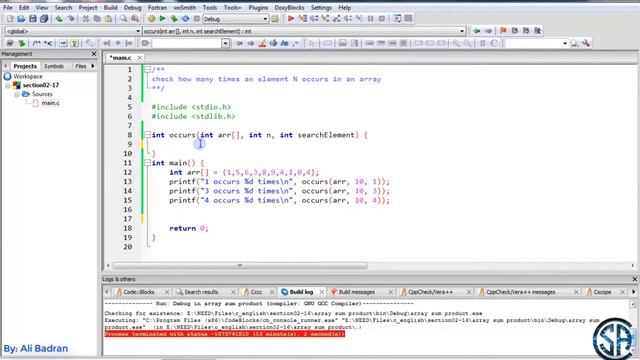Fold the occurs function at line 8
Screen dimensions: 640x360
pos(147,135)
